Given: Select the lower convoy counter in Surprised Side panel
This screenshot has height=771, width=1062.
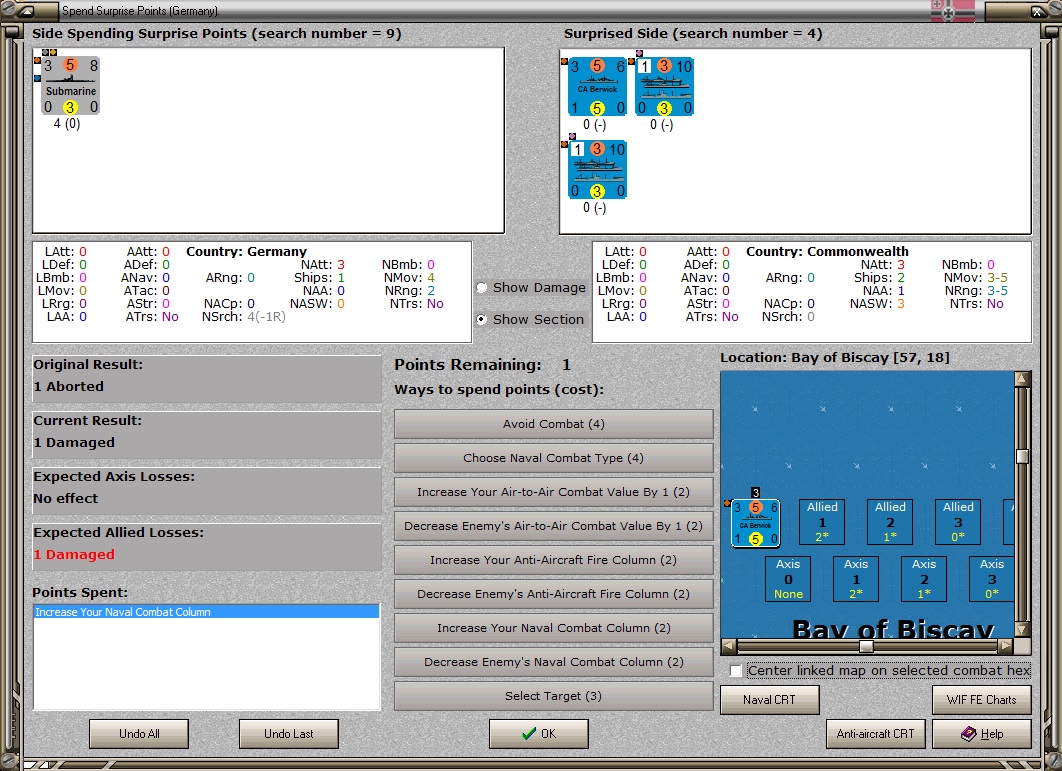Looking at the screenshot, I should tap(597, 169).
